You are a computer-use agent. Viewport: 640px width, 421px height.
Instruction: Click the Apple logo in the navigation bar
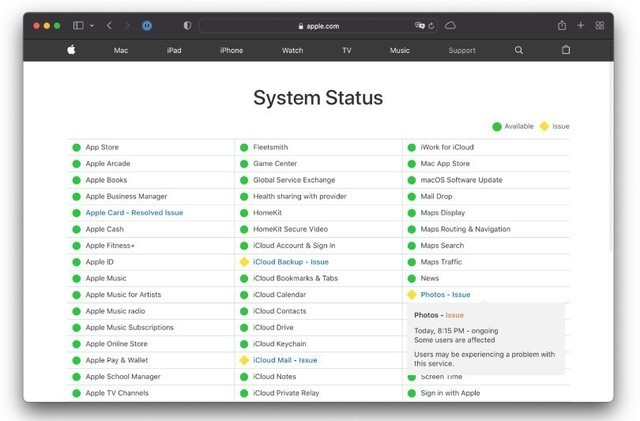pyautogui.click(x=71, y=50)
